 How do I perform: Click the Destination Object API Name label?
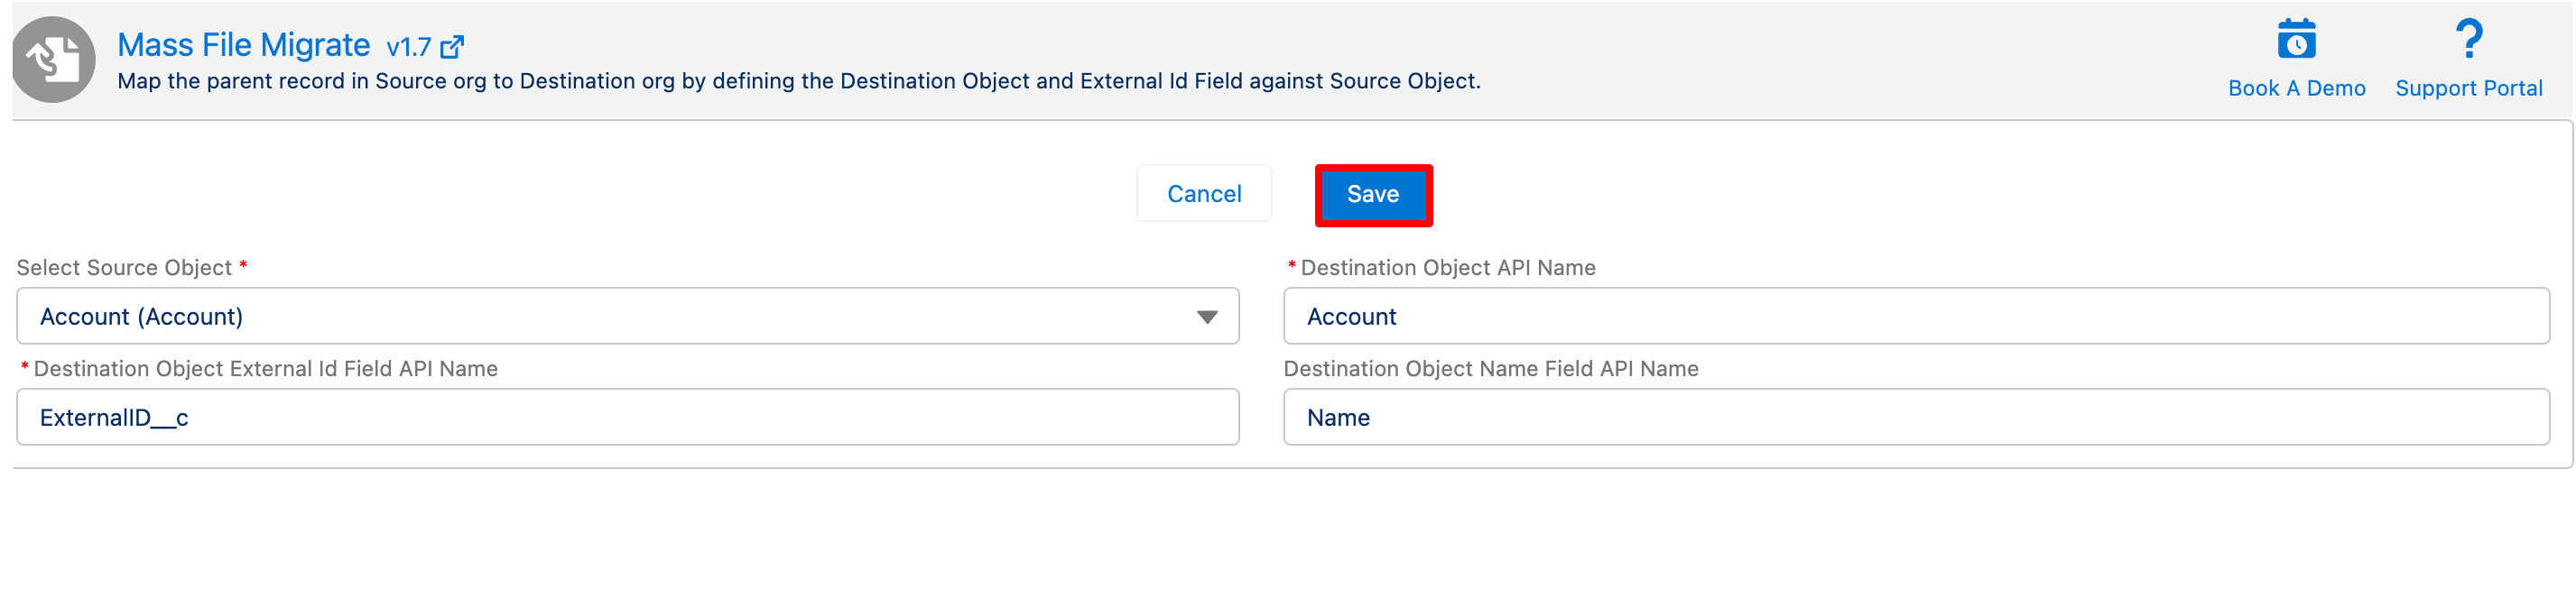click(x=1447, y=268)
